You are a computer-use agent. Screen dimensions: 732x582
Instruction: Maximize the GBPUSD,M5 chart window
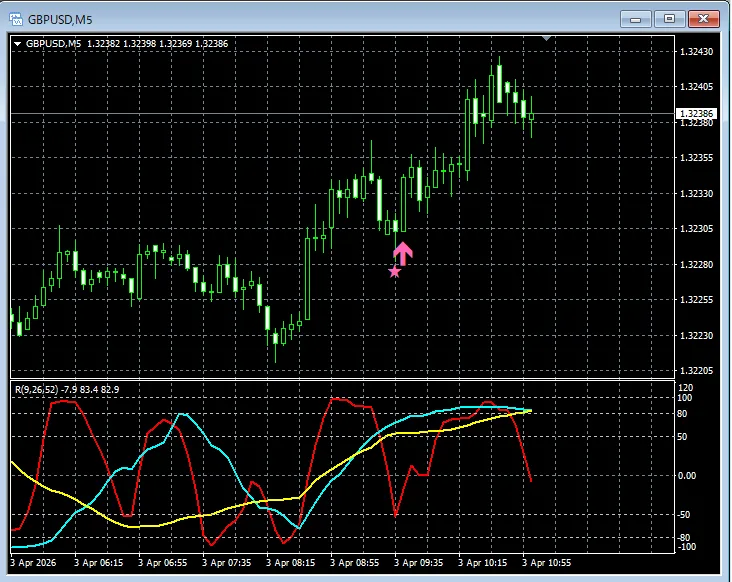[x=669, y=19]
